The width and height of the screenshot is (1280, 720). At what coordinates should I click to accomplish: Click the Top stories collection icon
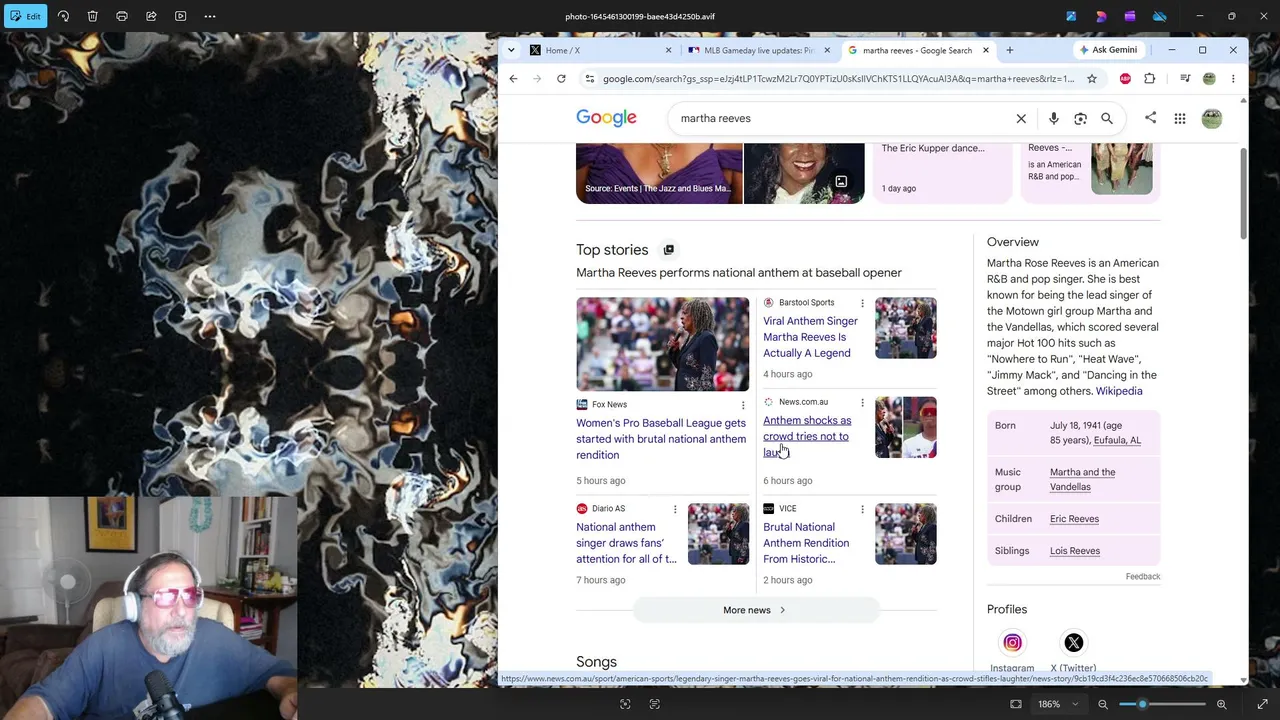[669, 250]
